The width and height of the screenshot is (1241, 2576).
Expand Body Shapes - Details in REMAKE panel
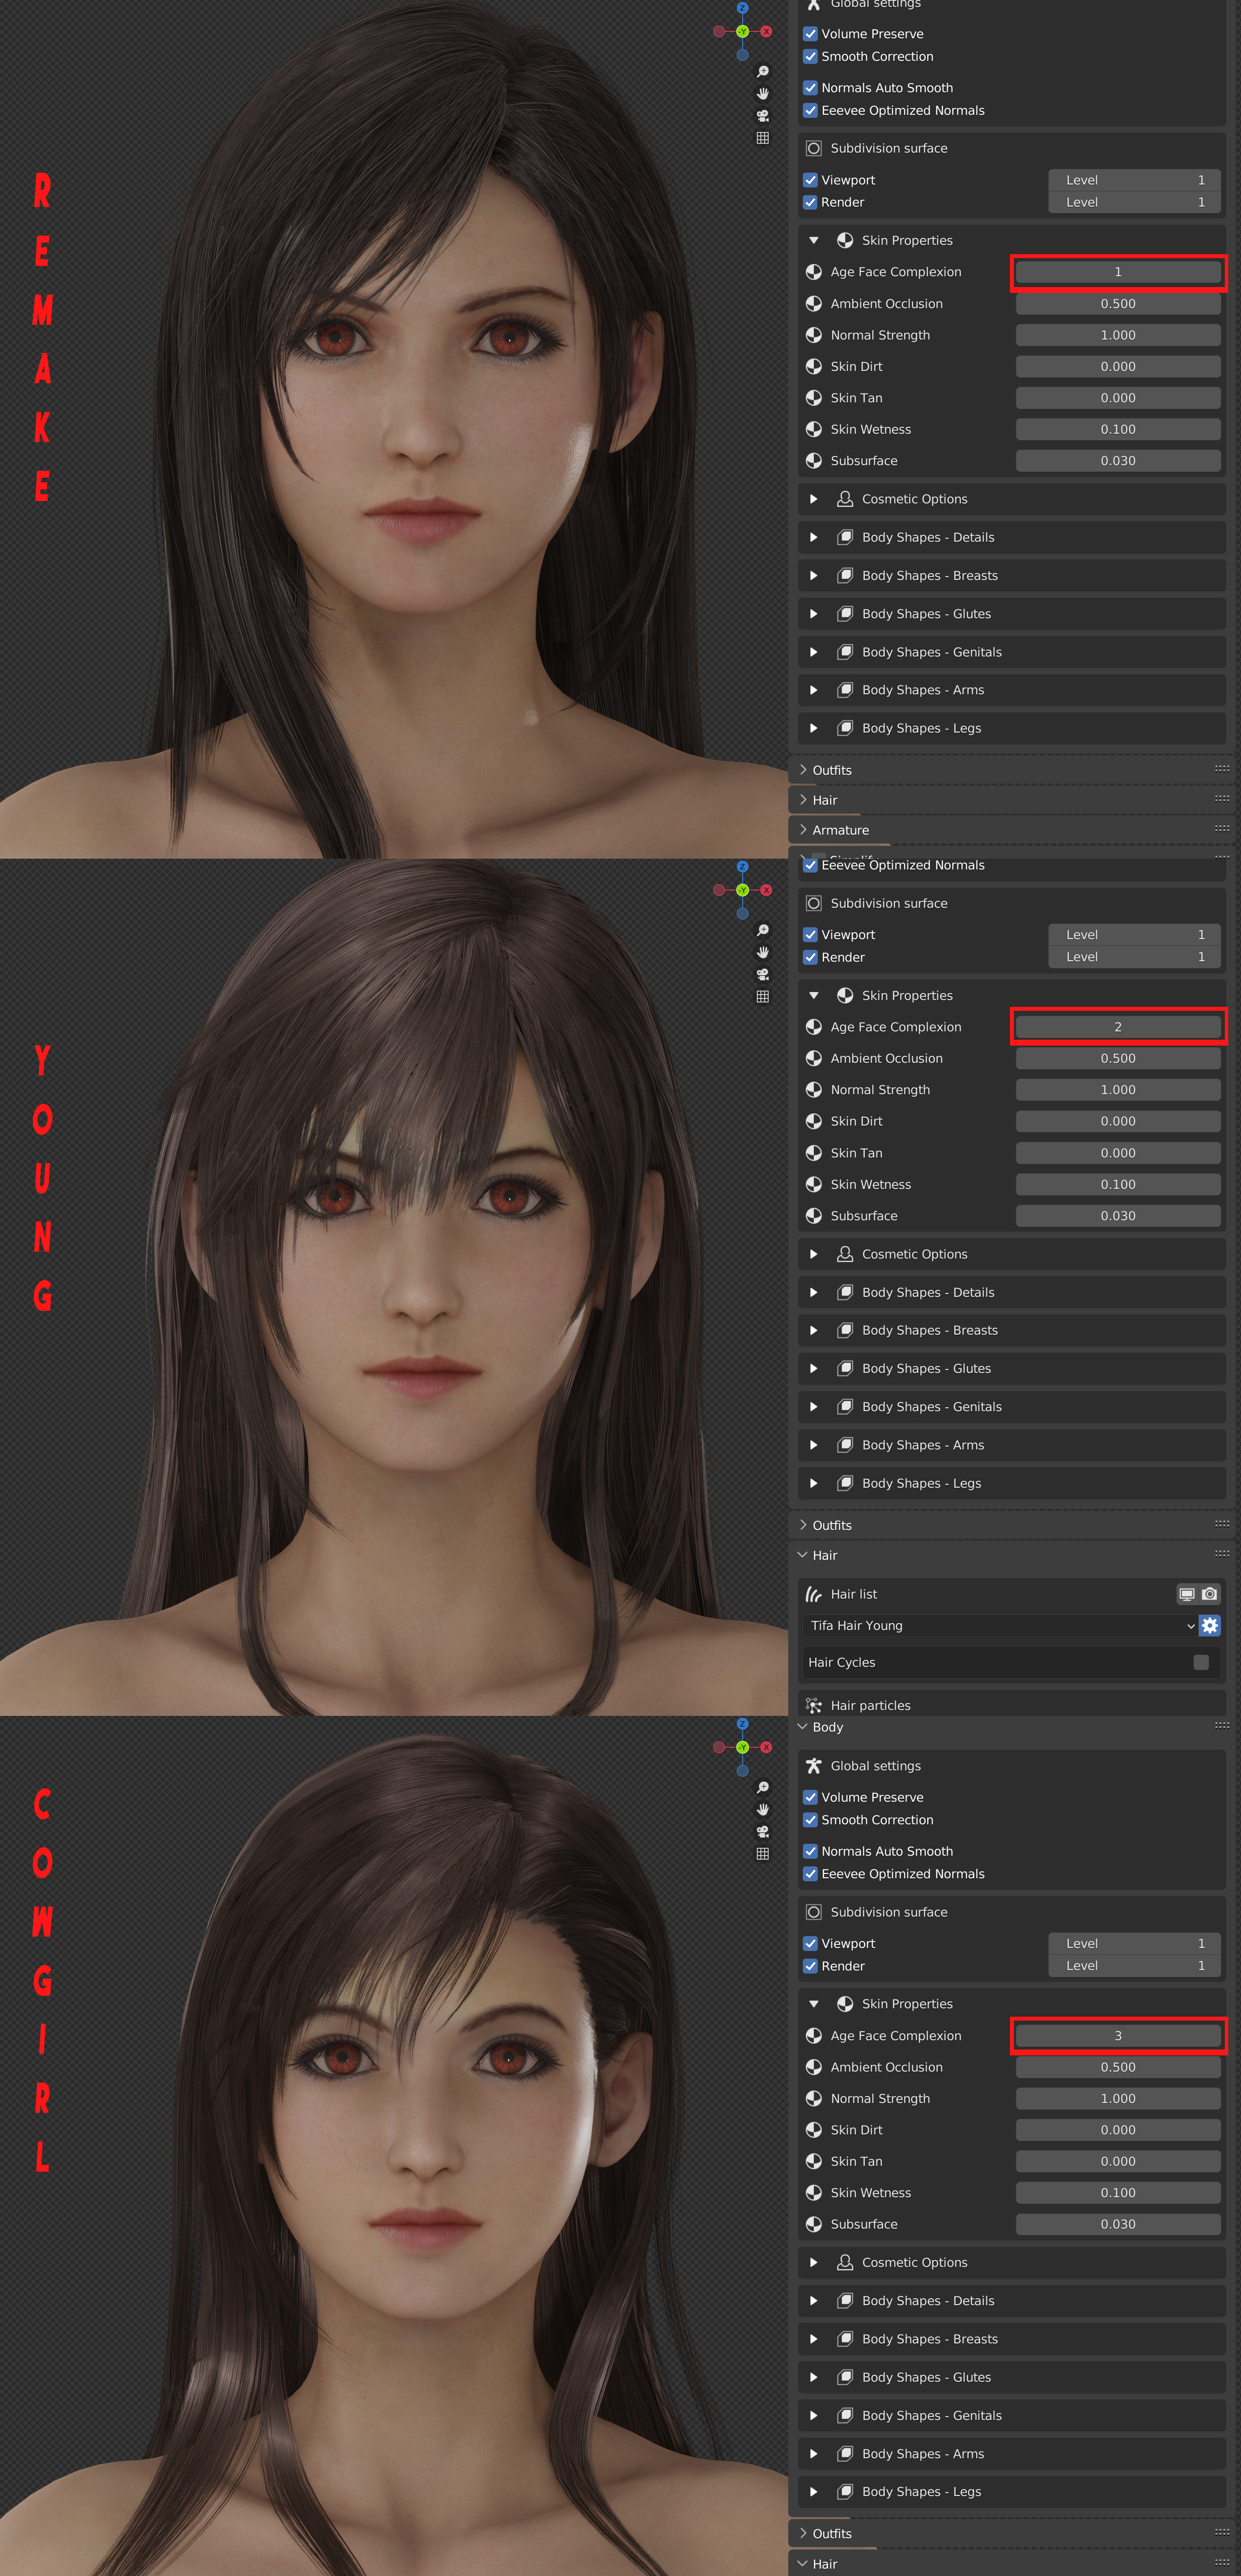click(814, 537)
